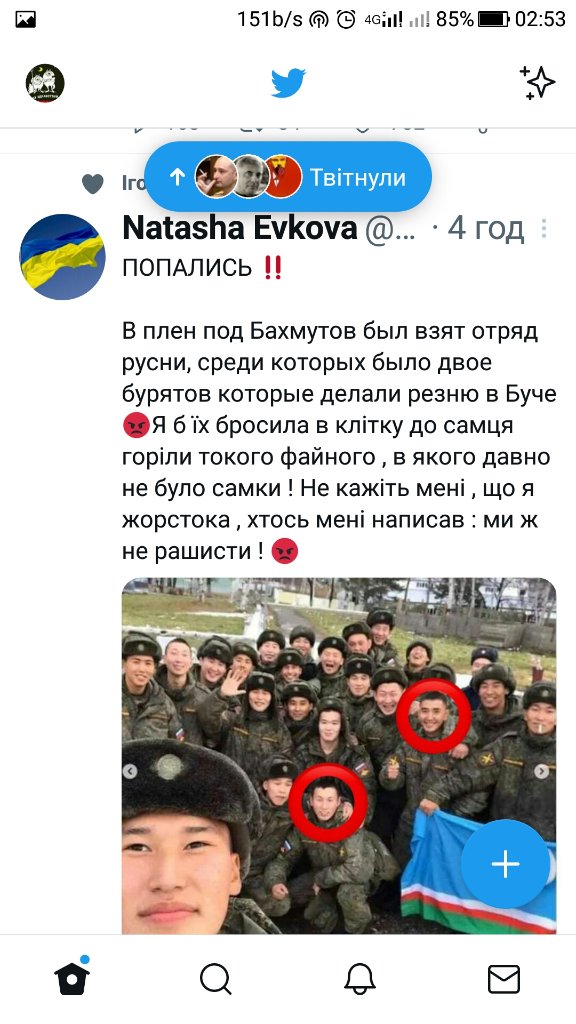This screenshot has height=1024, width=576.
Task: Tap the gallery icon in status bar
Action: tap(25, 20)
